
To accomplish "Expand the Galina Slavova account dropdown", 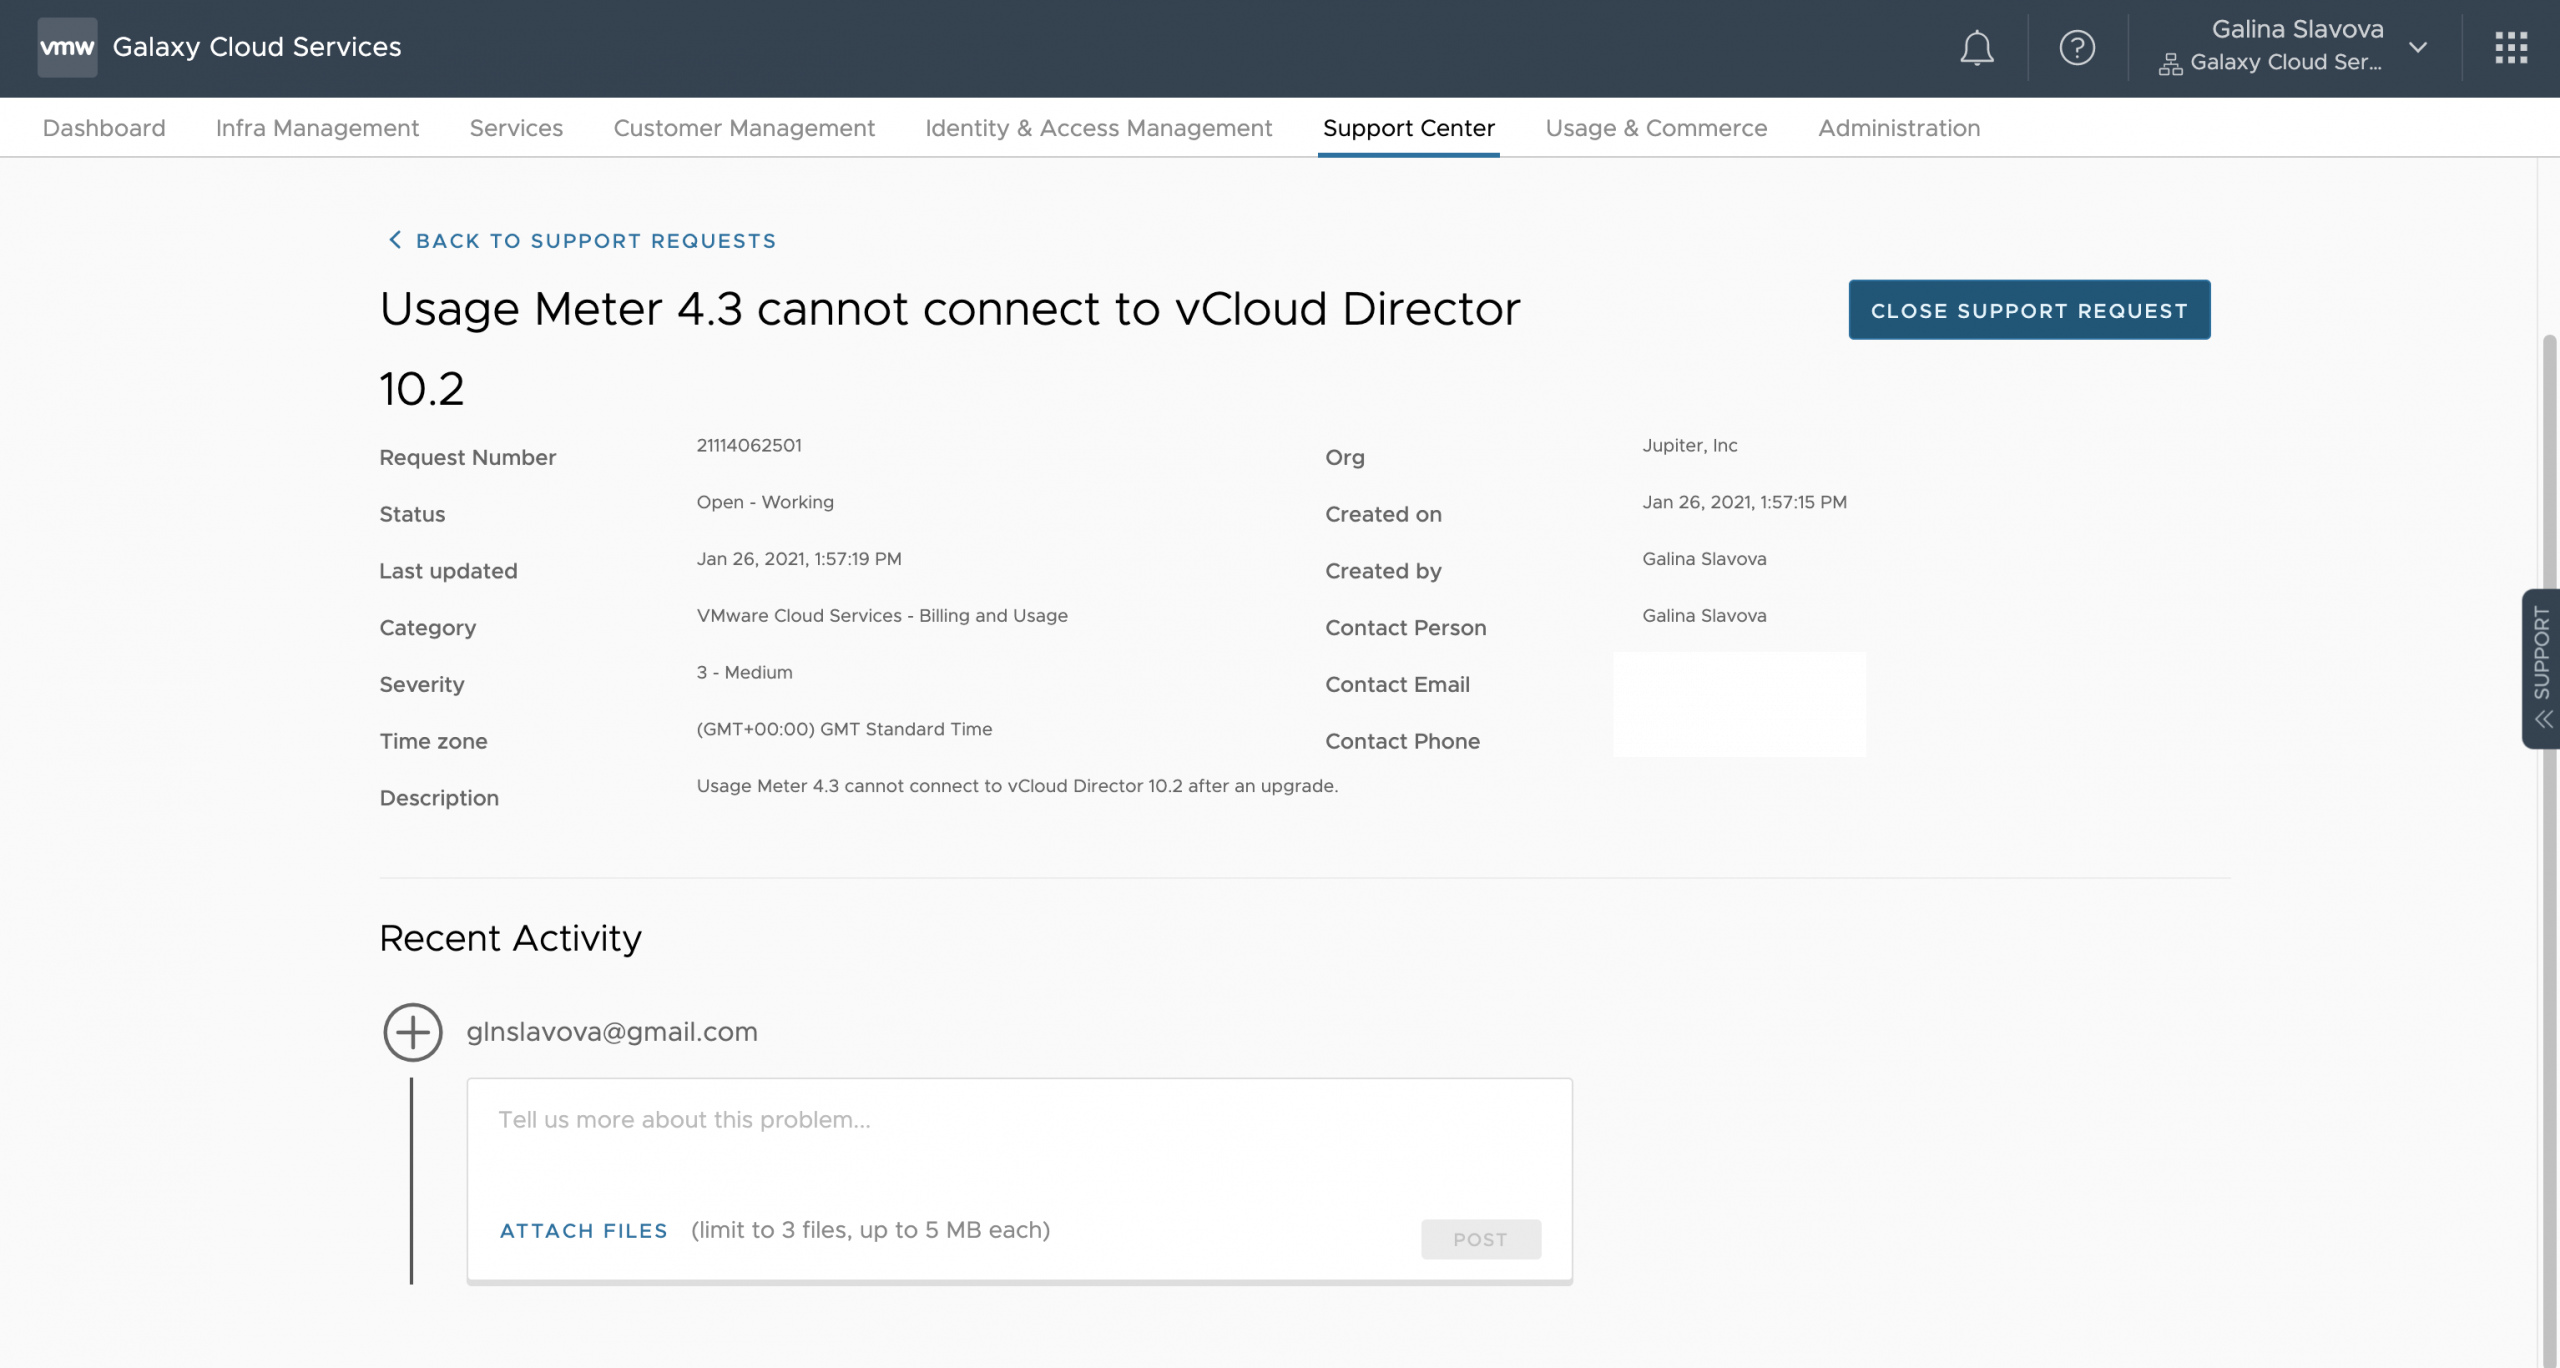I will click(2418, 48).
